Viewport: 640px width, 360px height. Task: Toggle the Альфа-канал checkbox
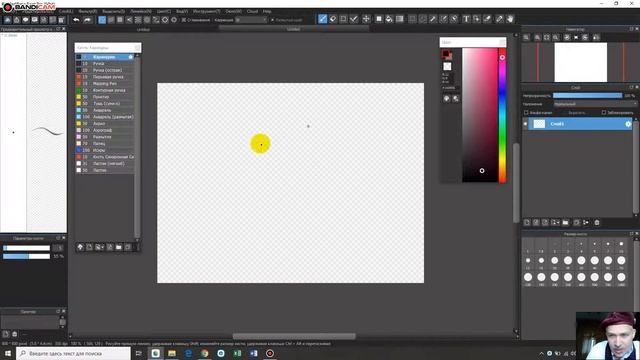[526, 113]
